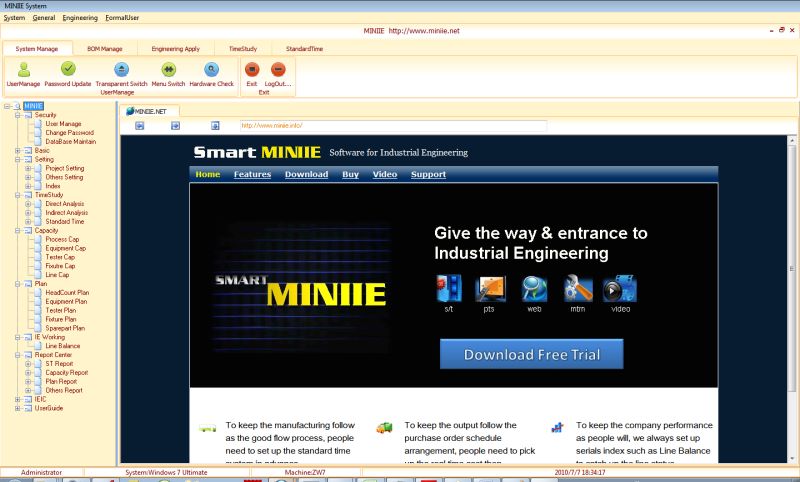This screenshot has width=800, height=482.
Task: Click the red Exit icon
Action: (252, 69)
